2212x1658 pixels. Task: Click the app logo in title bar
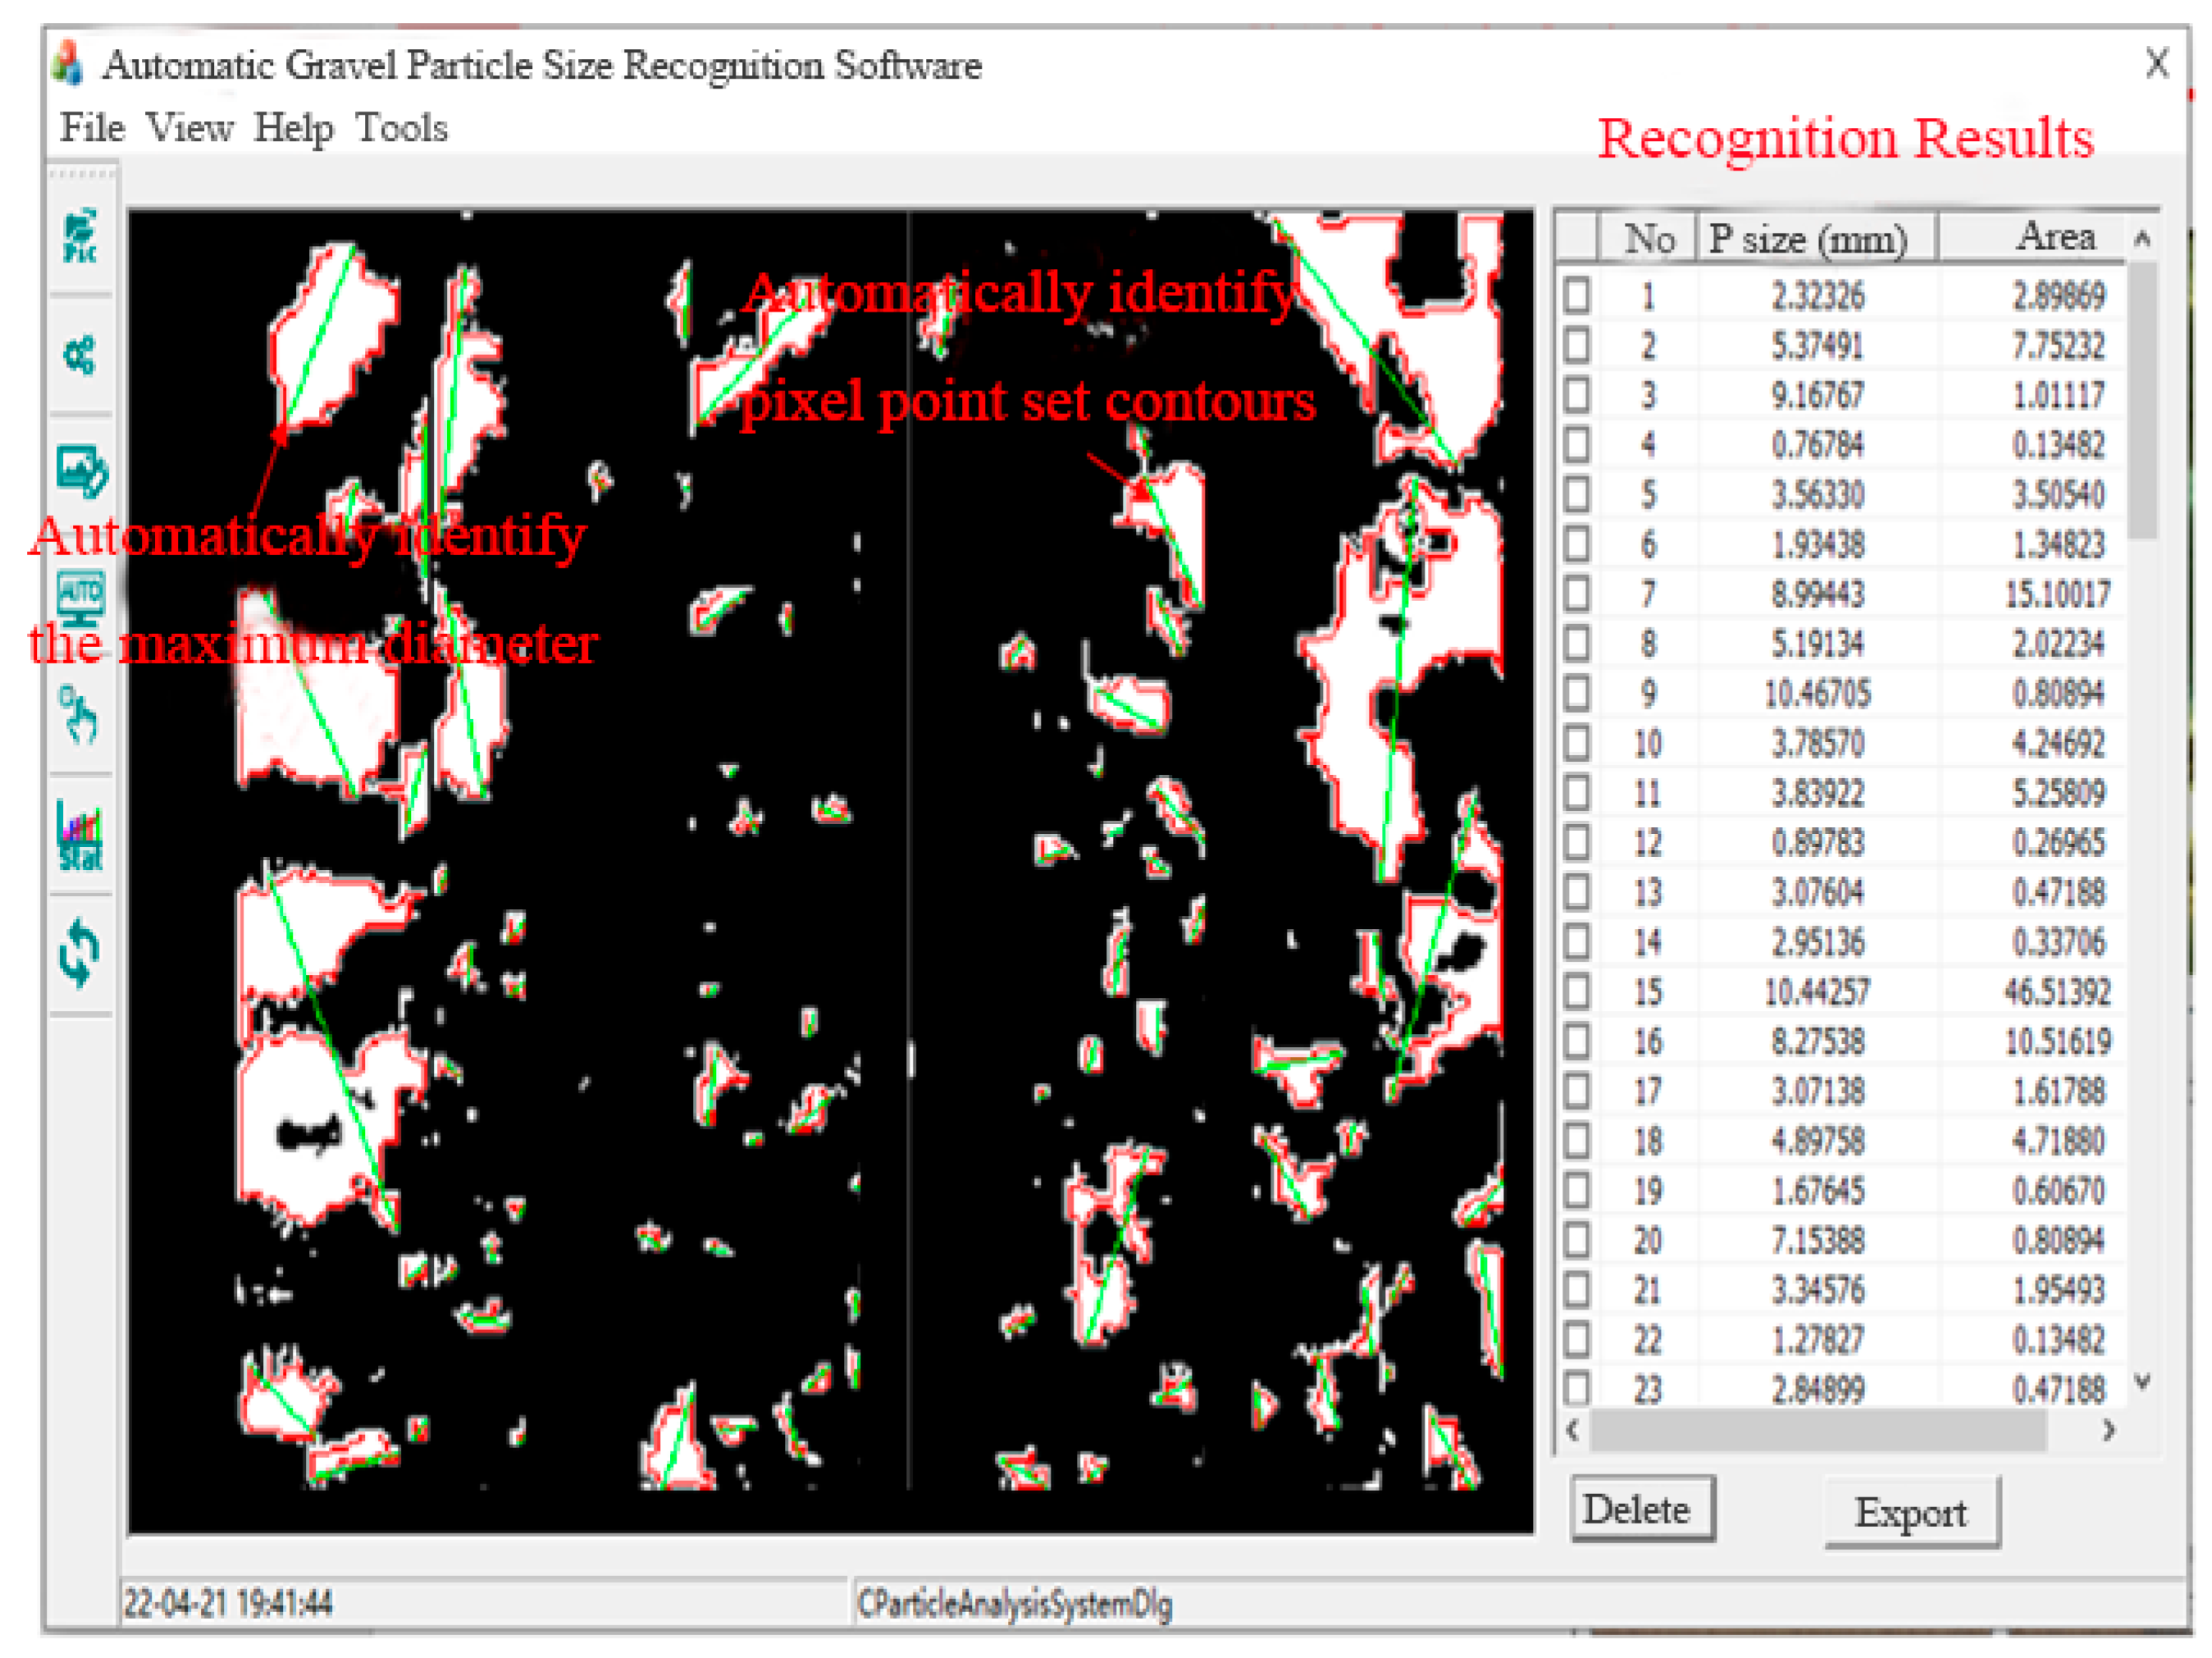pos(68,63)
